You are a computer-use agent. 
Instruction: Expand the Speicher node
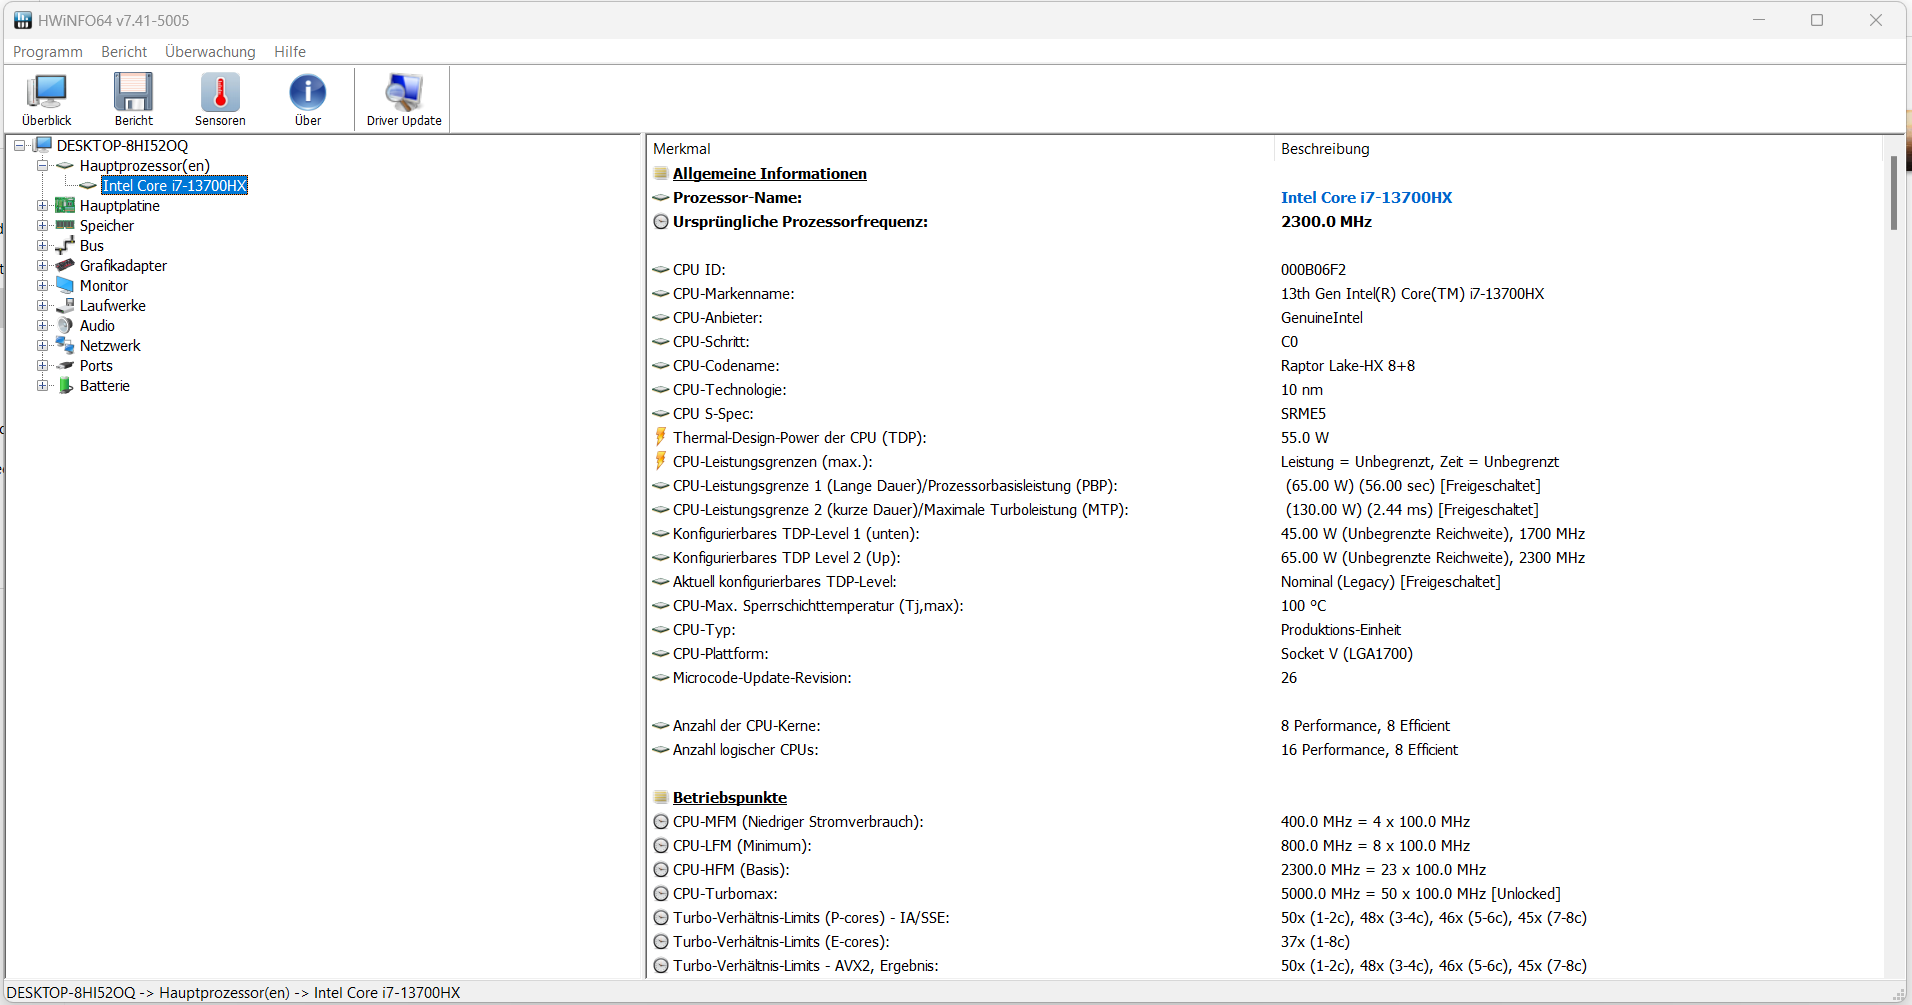(x=42, y=226)
